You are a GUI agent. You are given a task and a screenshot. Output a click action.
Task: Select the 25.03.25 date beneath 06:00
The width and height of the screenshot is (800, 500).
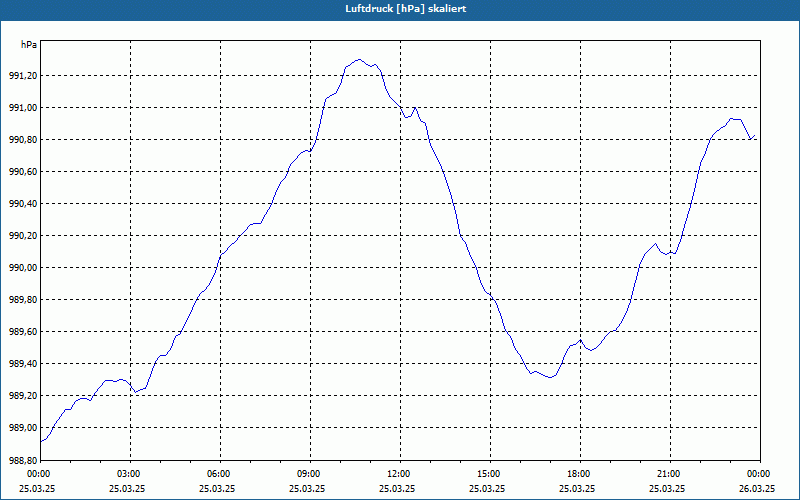click(217, 488)
